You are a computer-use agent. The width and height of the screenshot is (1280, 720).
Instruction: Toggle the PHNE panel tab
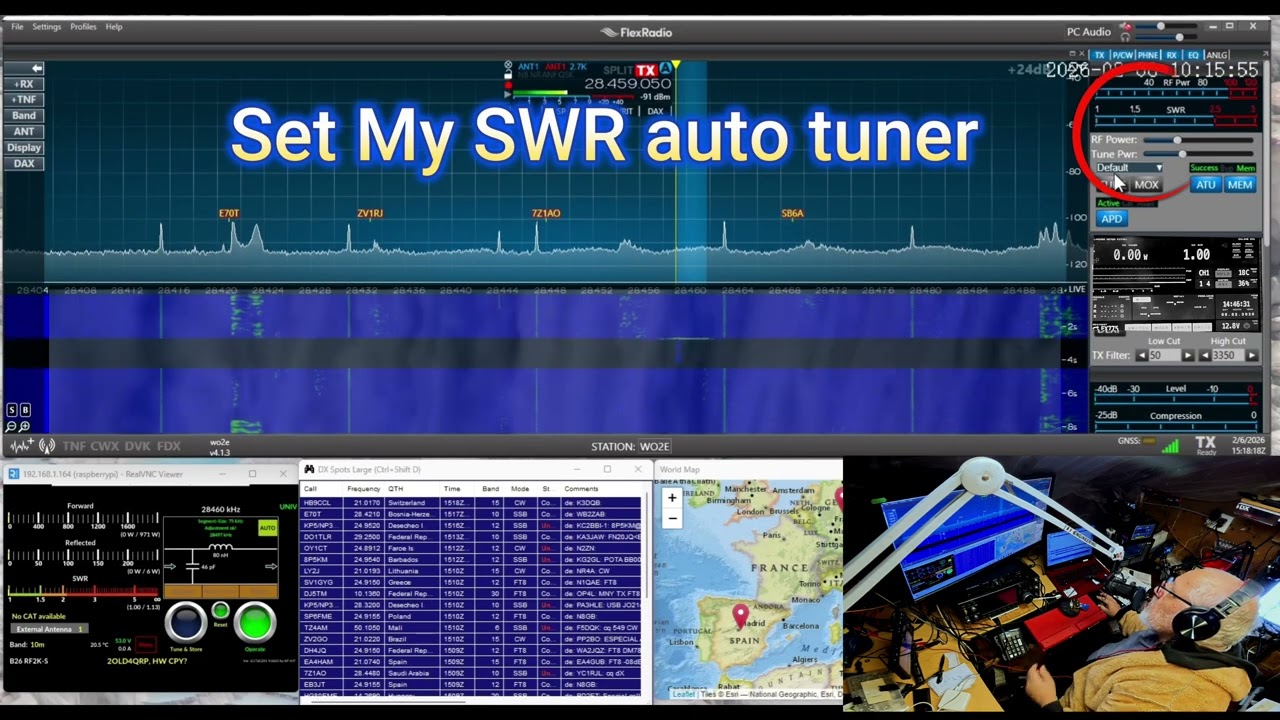coord(1148,55)
